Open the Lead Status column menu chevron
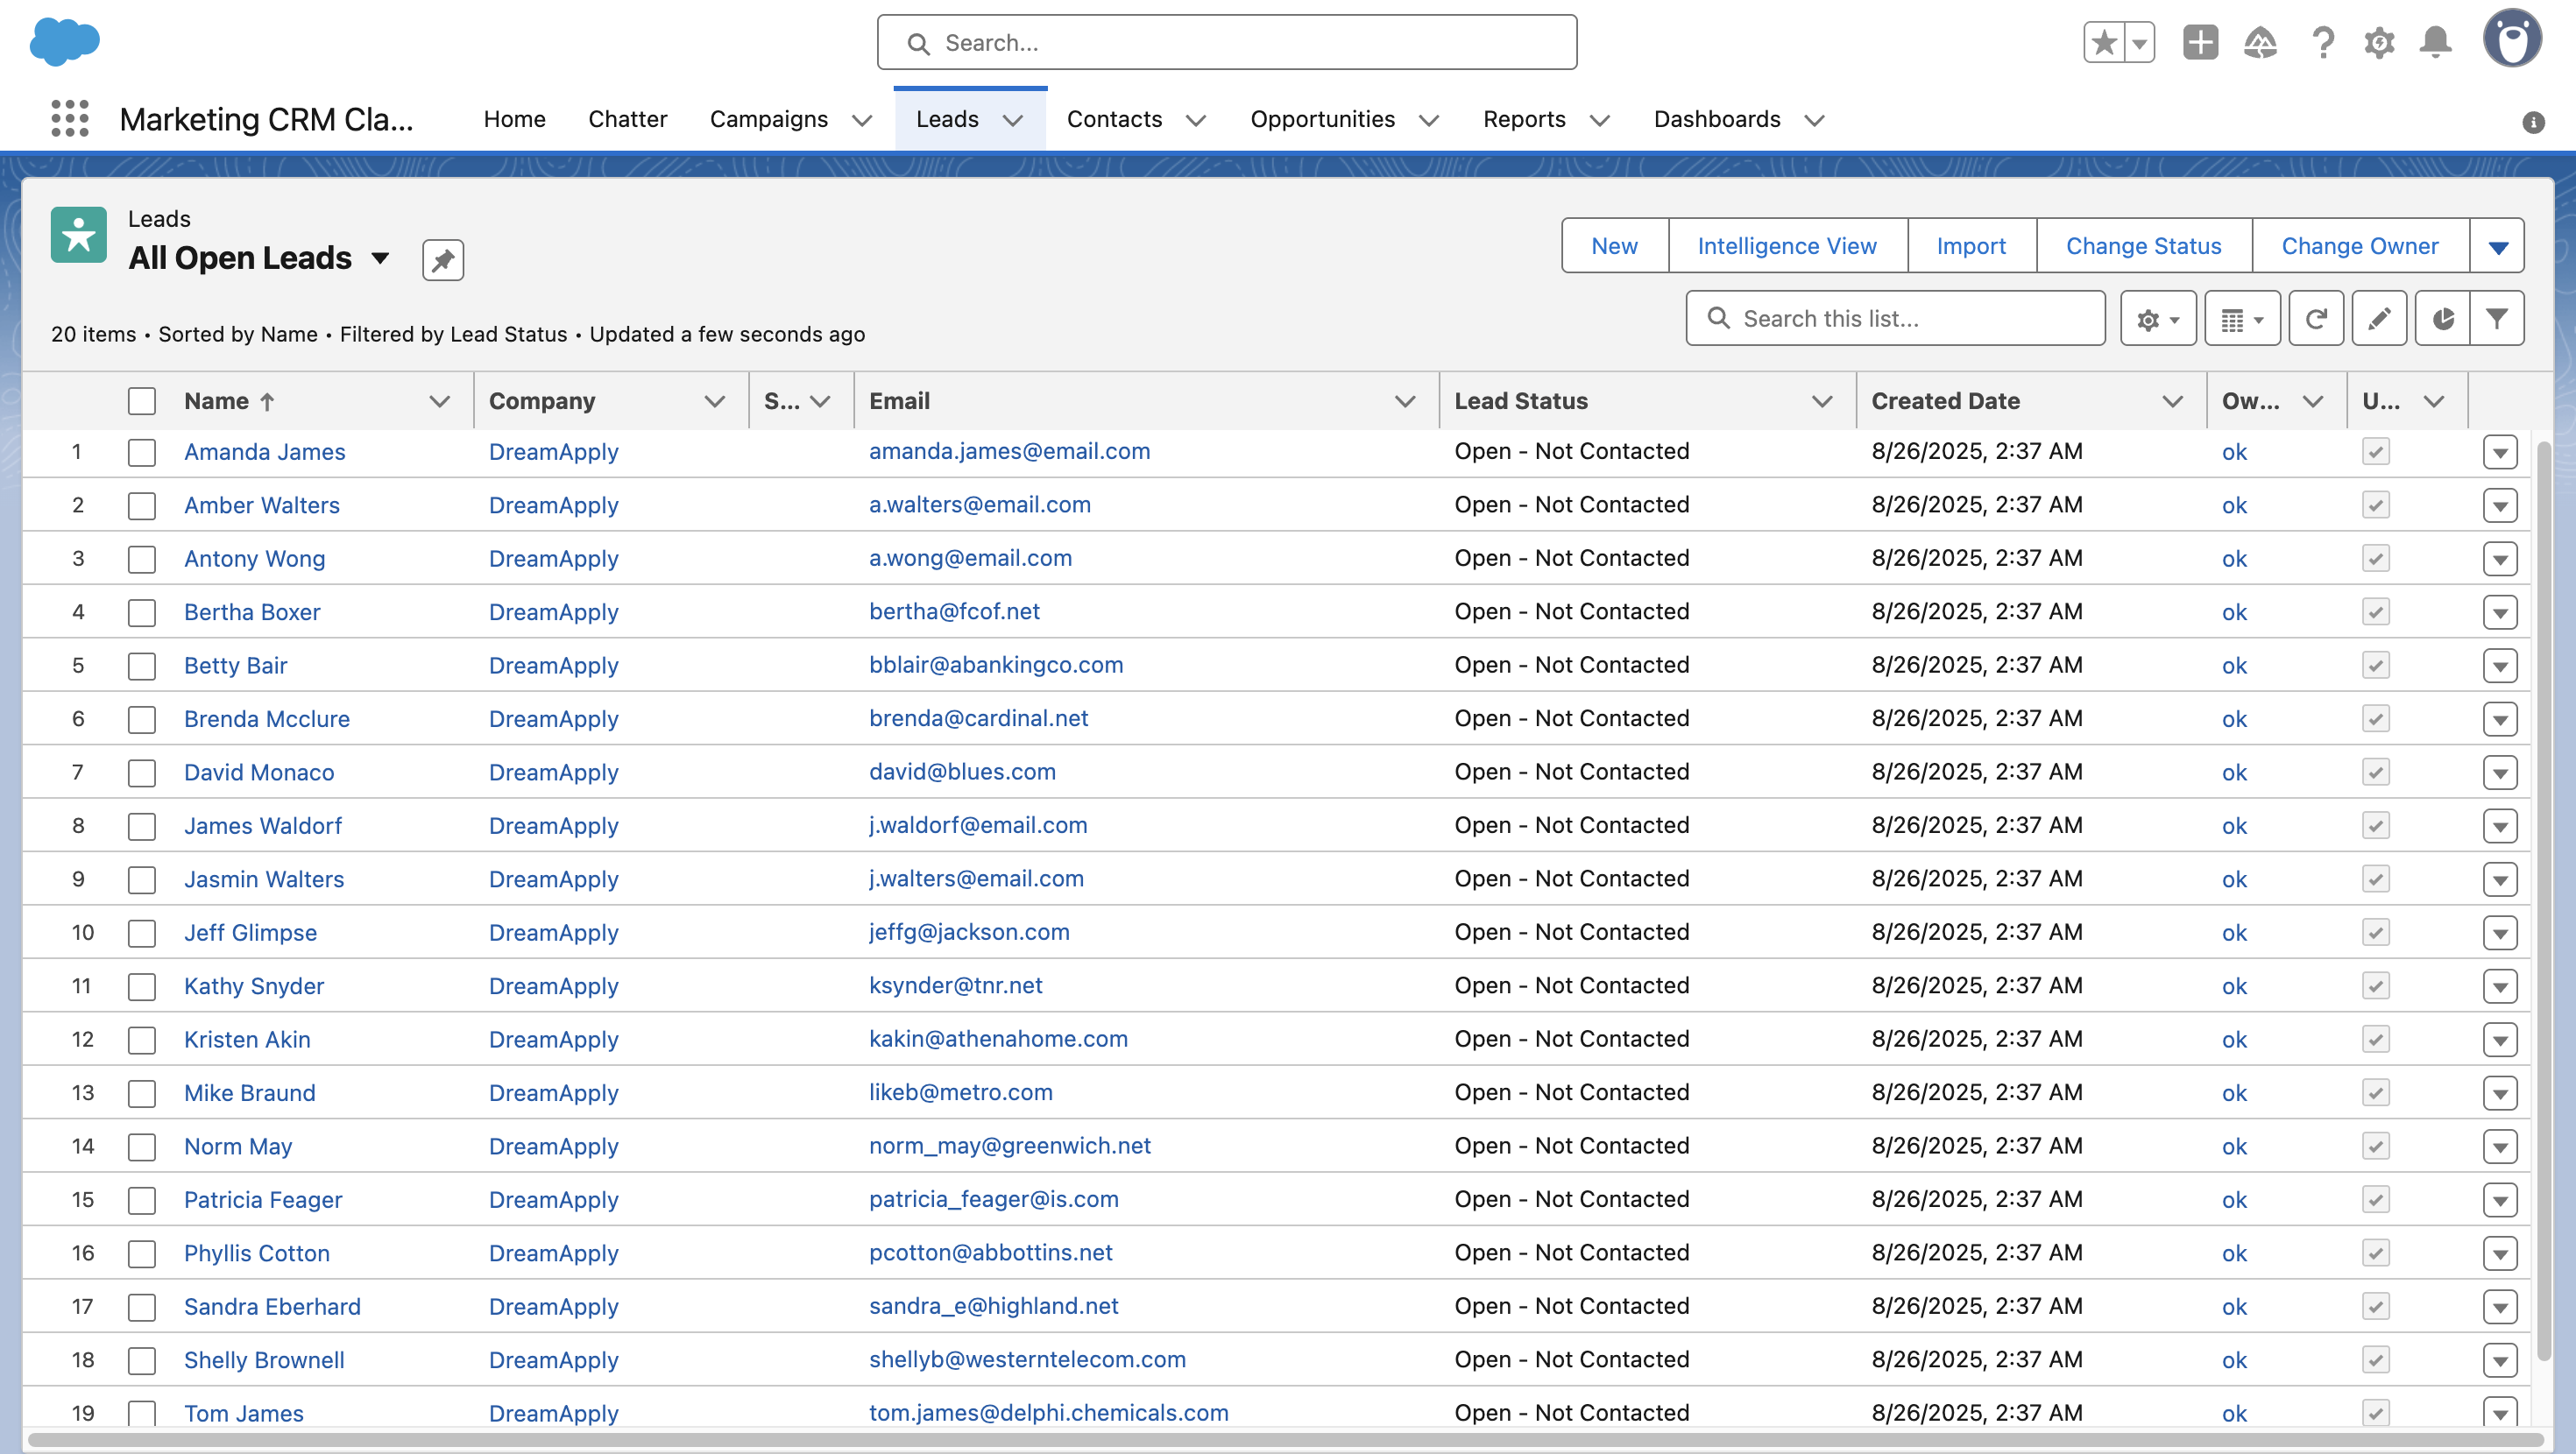The width and height of the screenshot is (2576, 1454). tap(1822, 401)
